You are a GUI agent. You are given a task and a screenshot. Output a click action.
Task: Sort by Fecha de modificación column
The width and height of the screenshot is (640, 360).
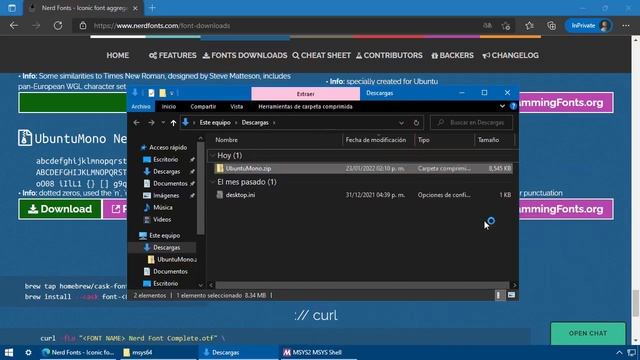point(378,140)
